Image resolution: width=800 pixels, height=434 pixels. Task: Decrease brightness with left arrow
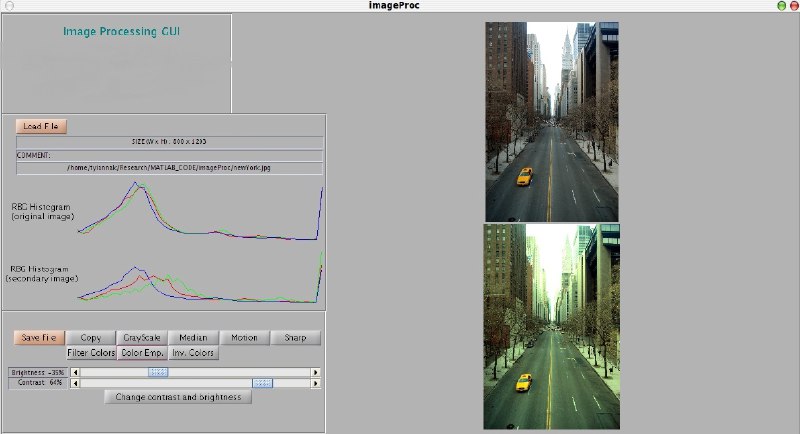75,372
